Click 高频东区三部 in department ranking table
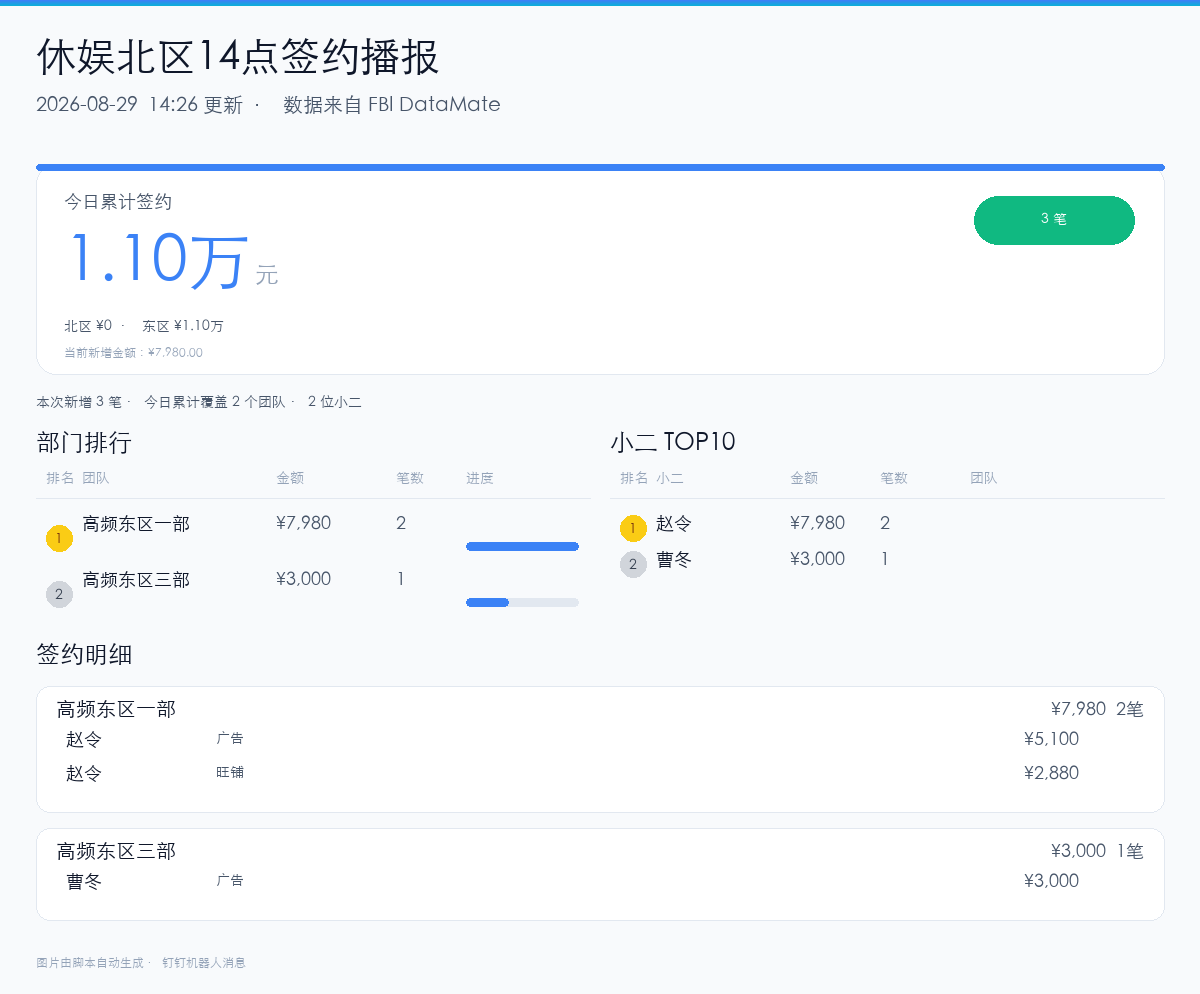Viewport: 1200px width, 994px height. (136, 579)
